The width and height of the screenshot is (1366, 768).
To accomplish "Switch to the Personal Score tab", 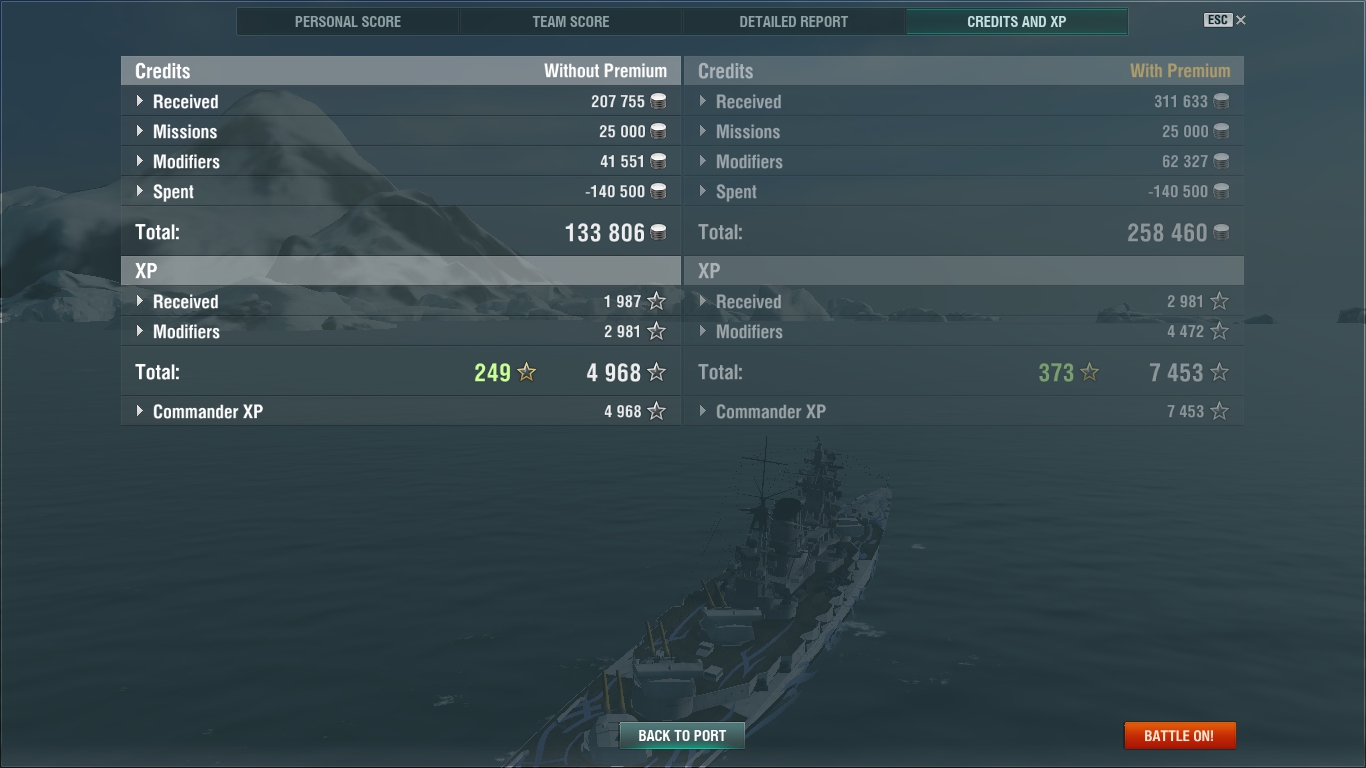I will [x=348, y=21].
